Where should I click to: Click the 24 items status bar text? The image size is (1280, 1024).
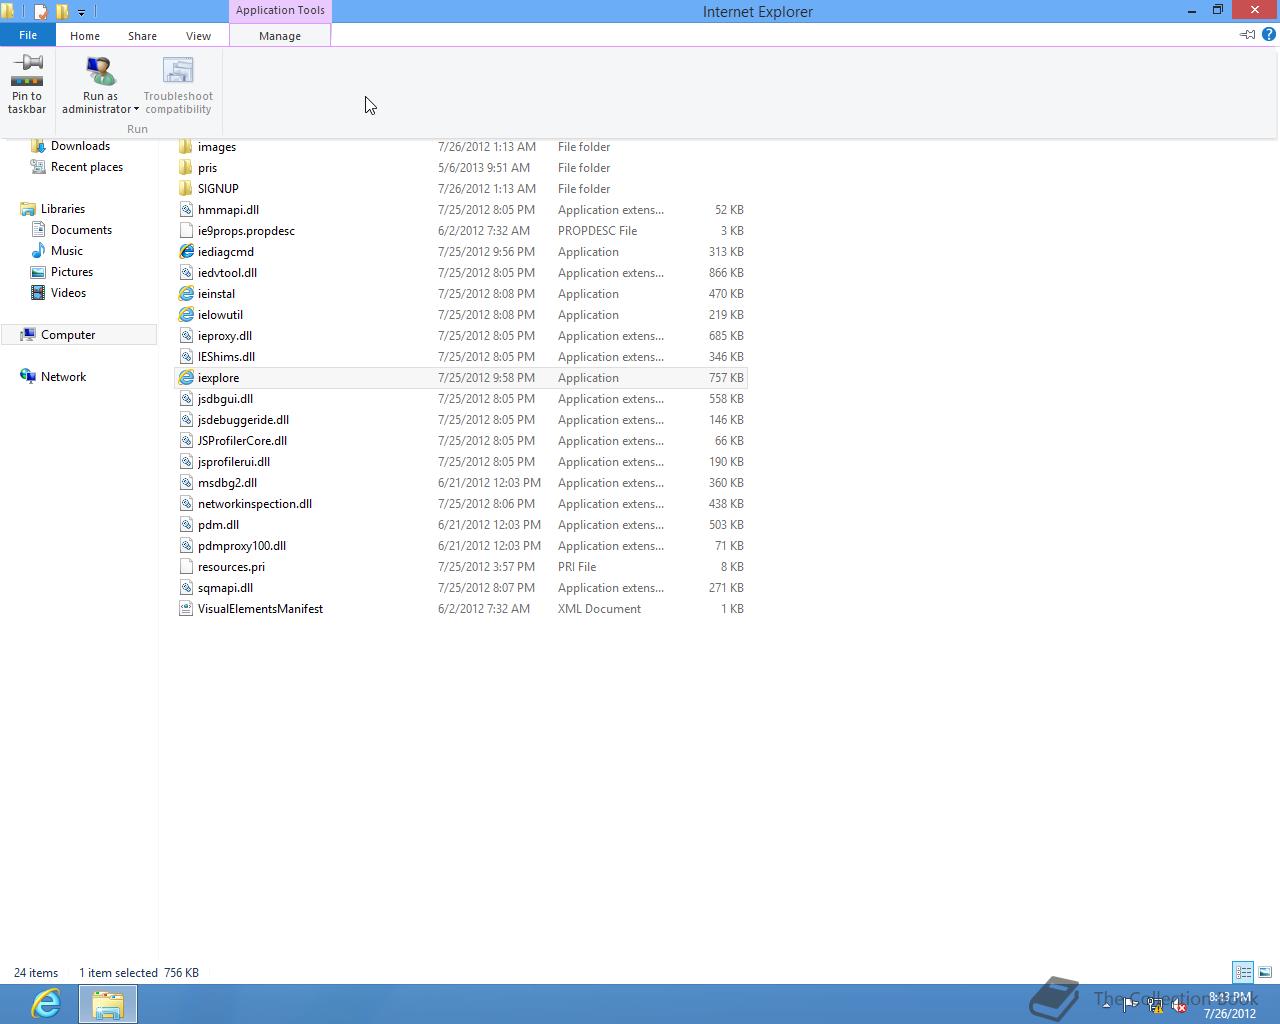(x=36, y=973)
